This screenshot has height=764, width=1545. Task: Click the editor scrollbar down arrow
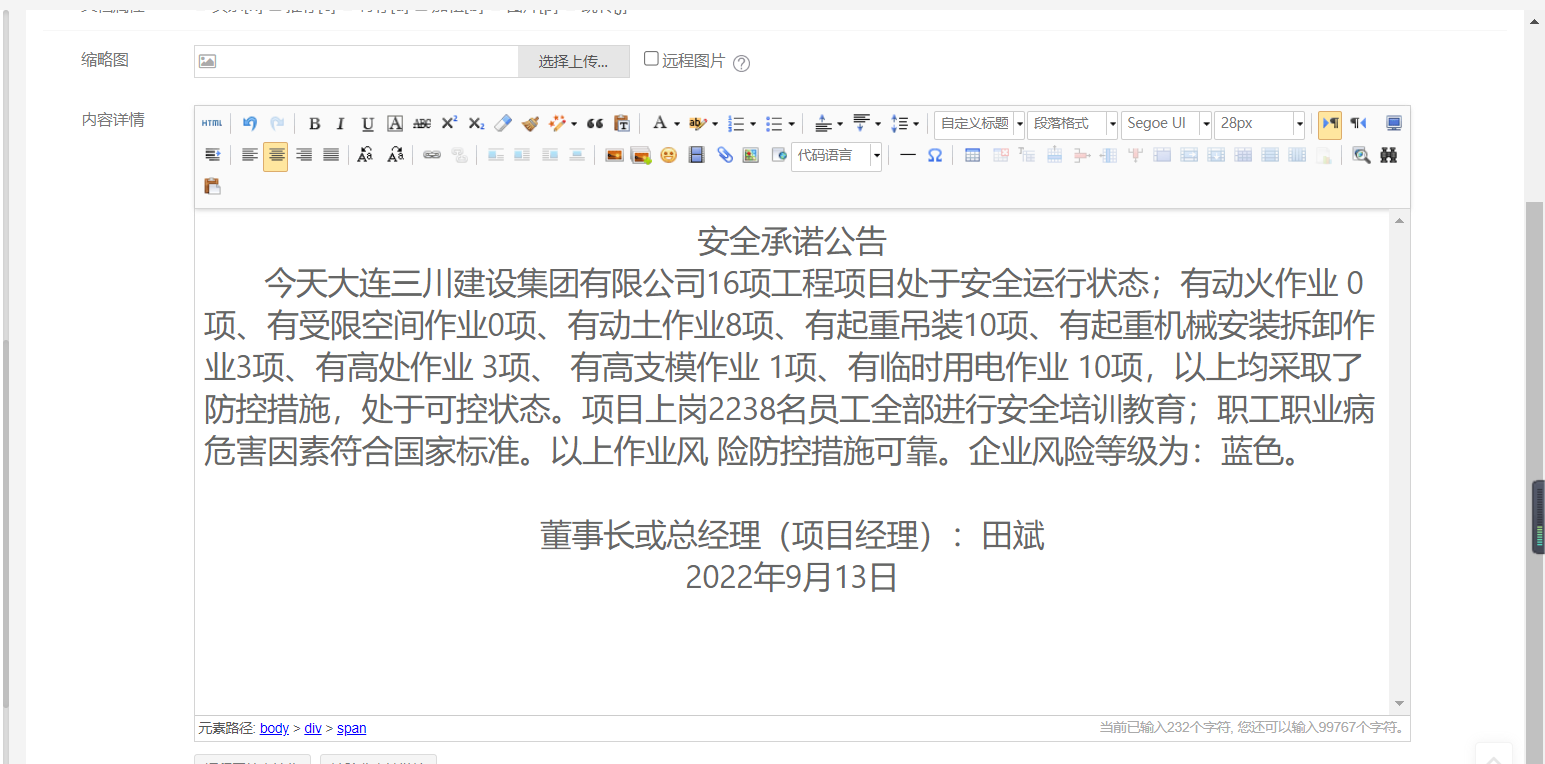tap(1399, 704)
